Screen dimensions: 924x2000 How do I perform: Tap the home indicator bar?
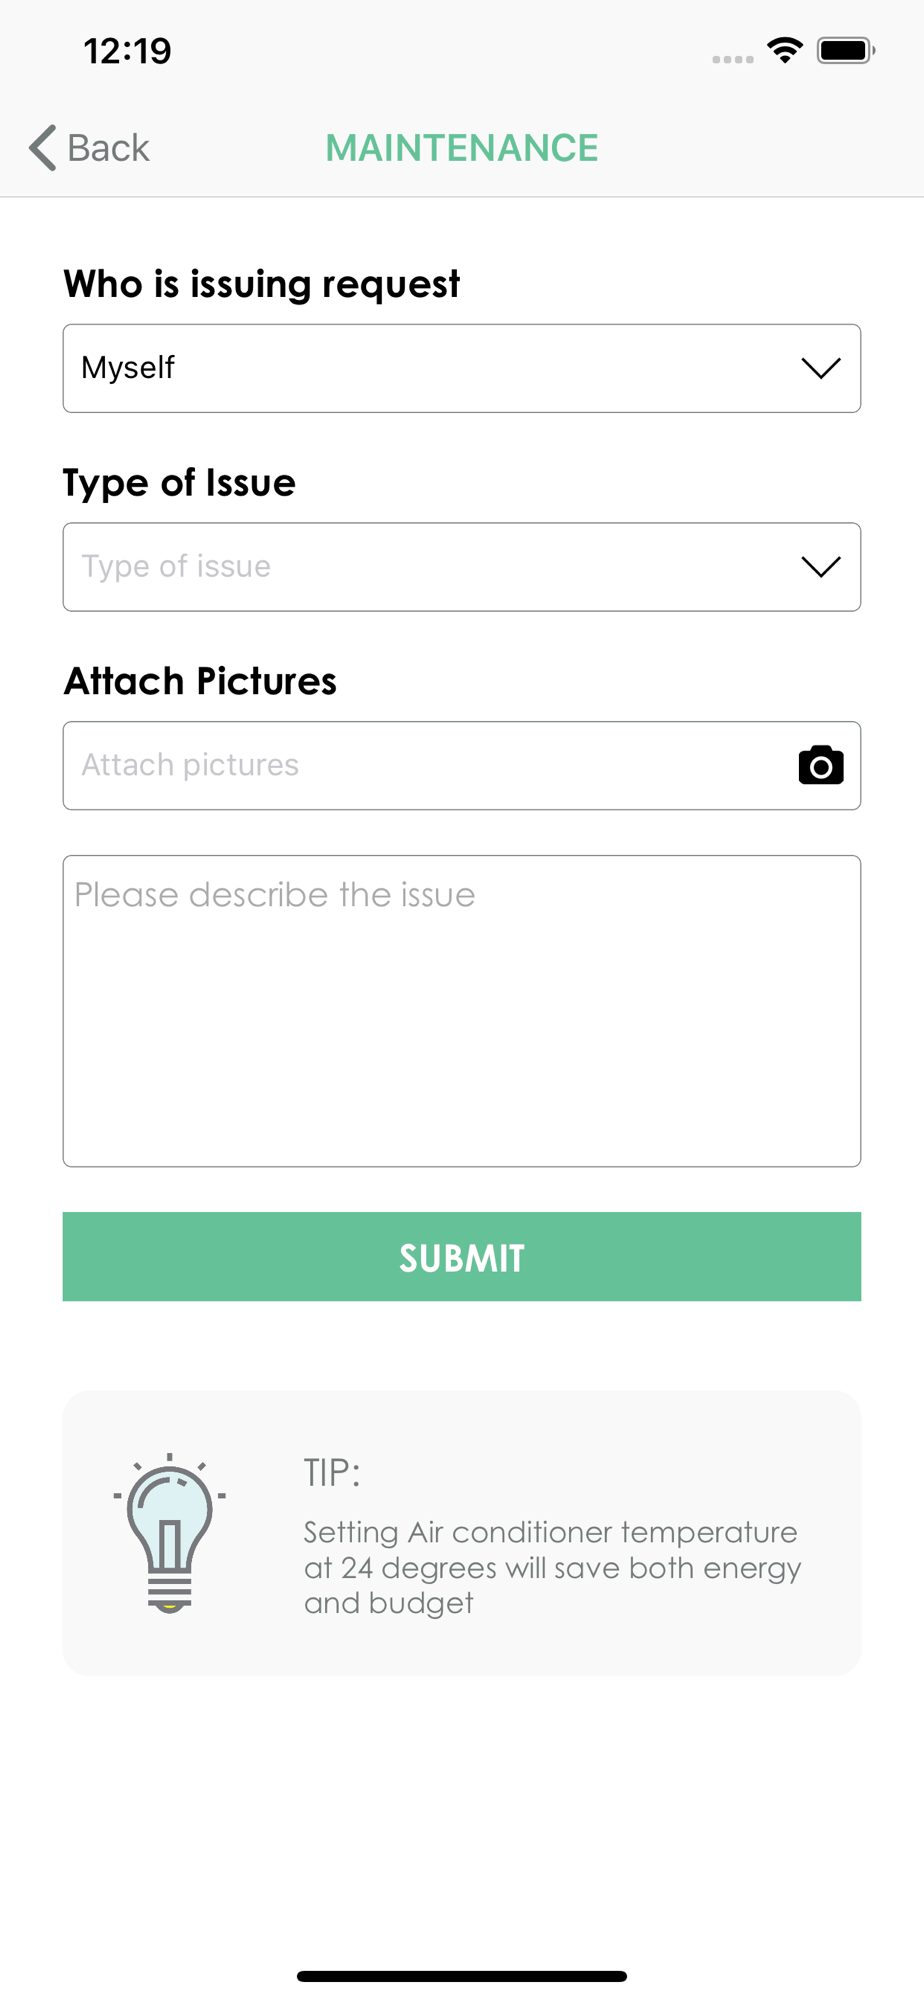click(x=462, y=1976)
